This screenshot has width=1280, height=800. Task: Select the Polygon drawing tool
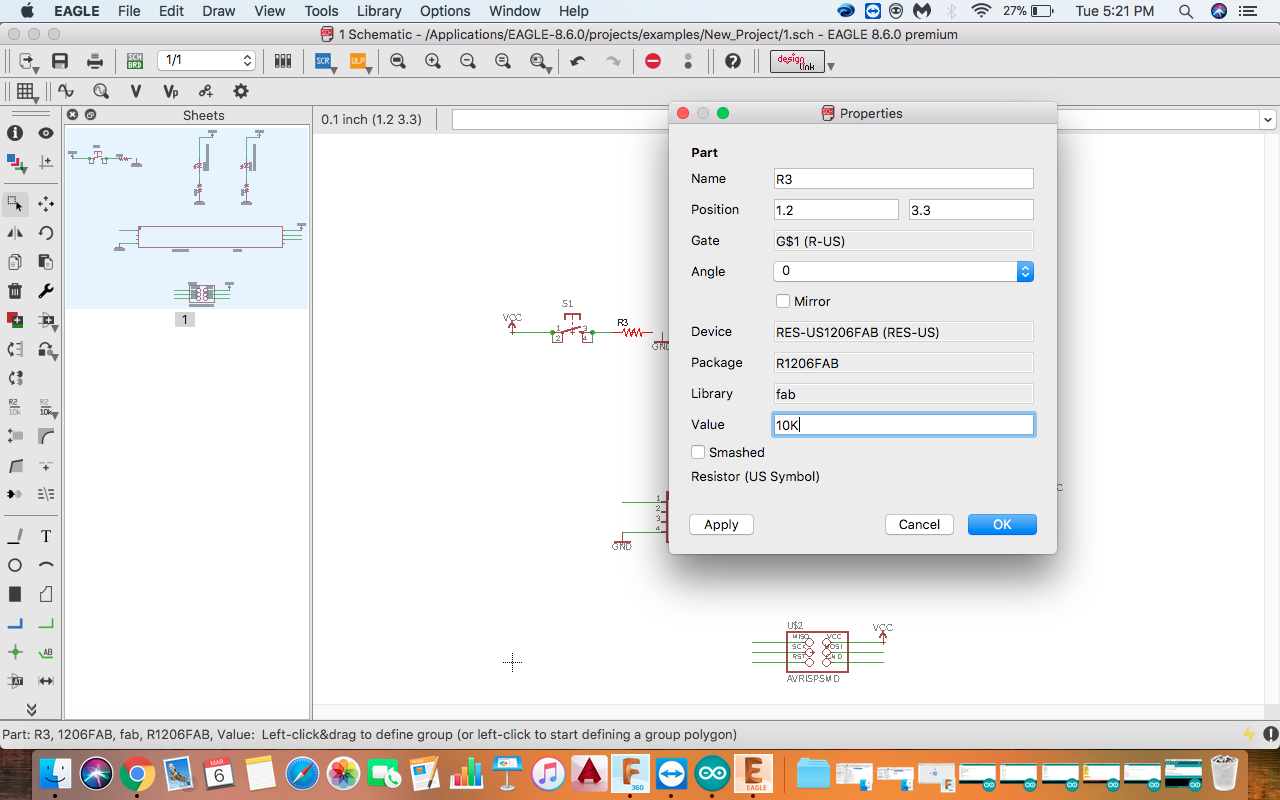point(46,594)
